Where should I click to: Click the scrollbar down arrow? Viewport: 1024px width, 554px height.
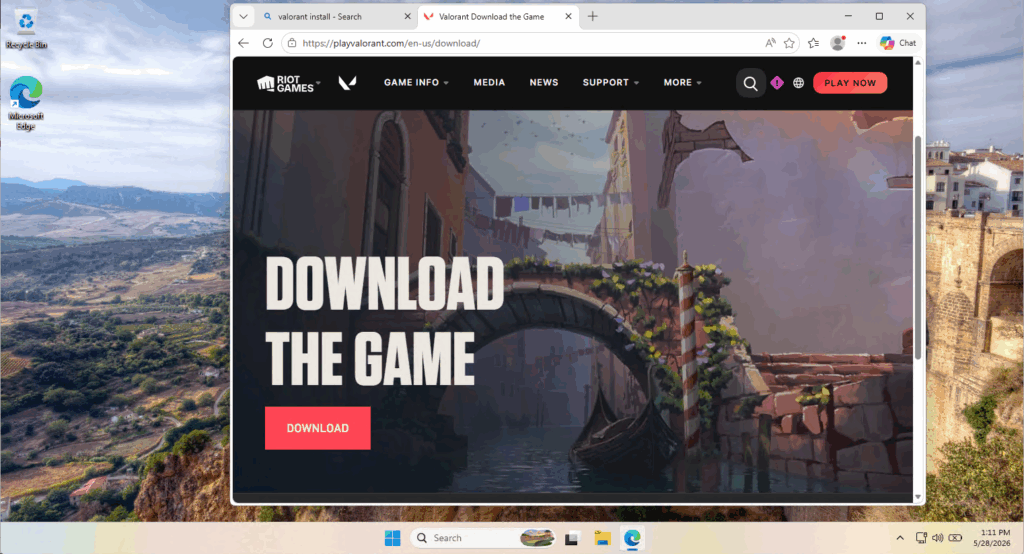[918, 497]
